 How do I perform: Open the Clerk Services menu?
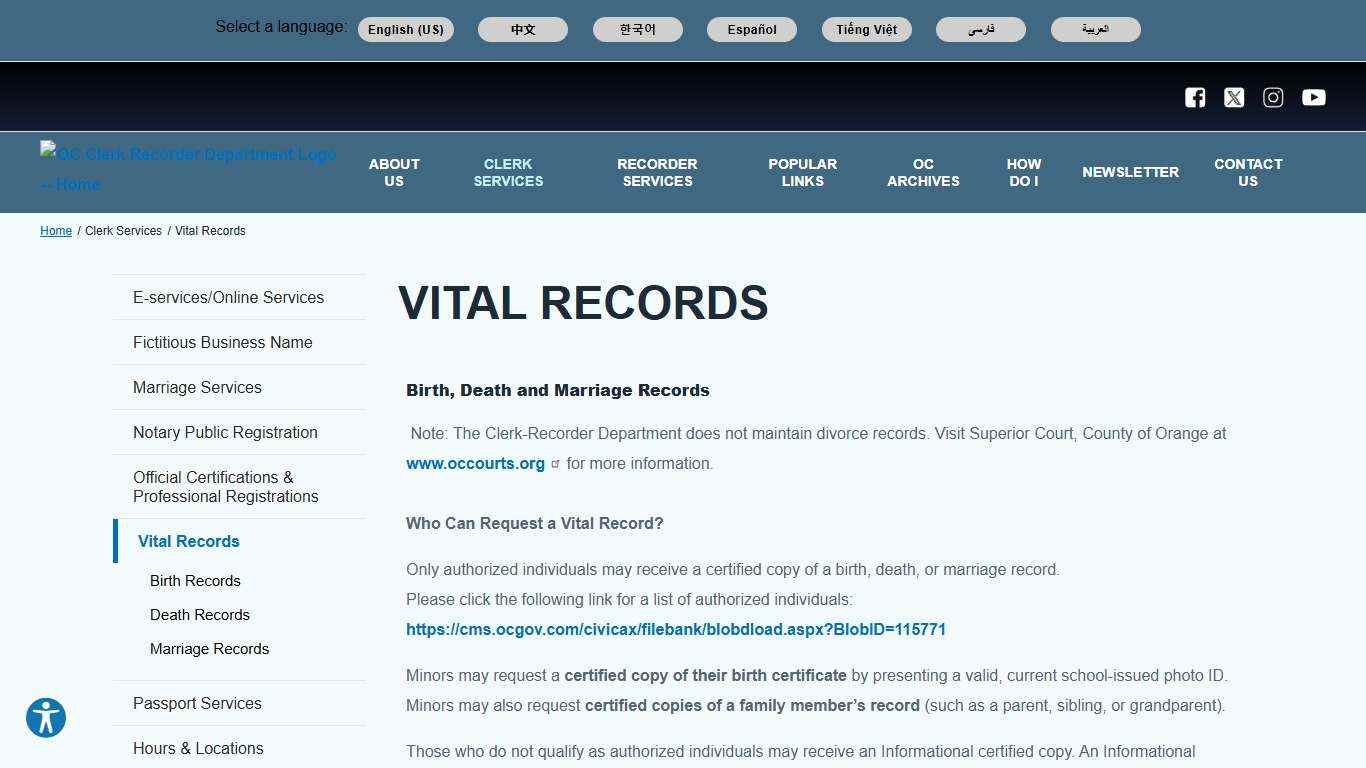[x=508, y=172]
